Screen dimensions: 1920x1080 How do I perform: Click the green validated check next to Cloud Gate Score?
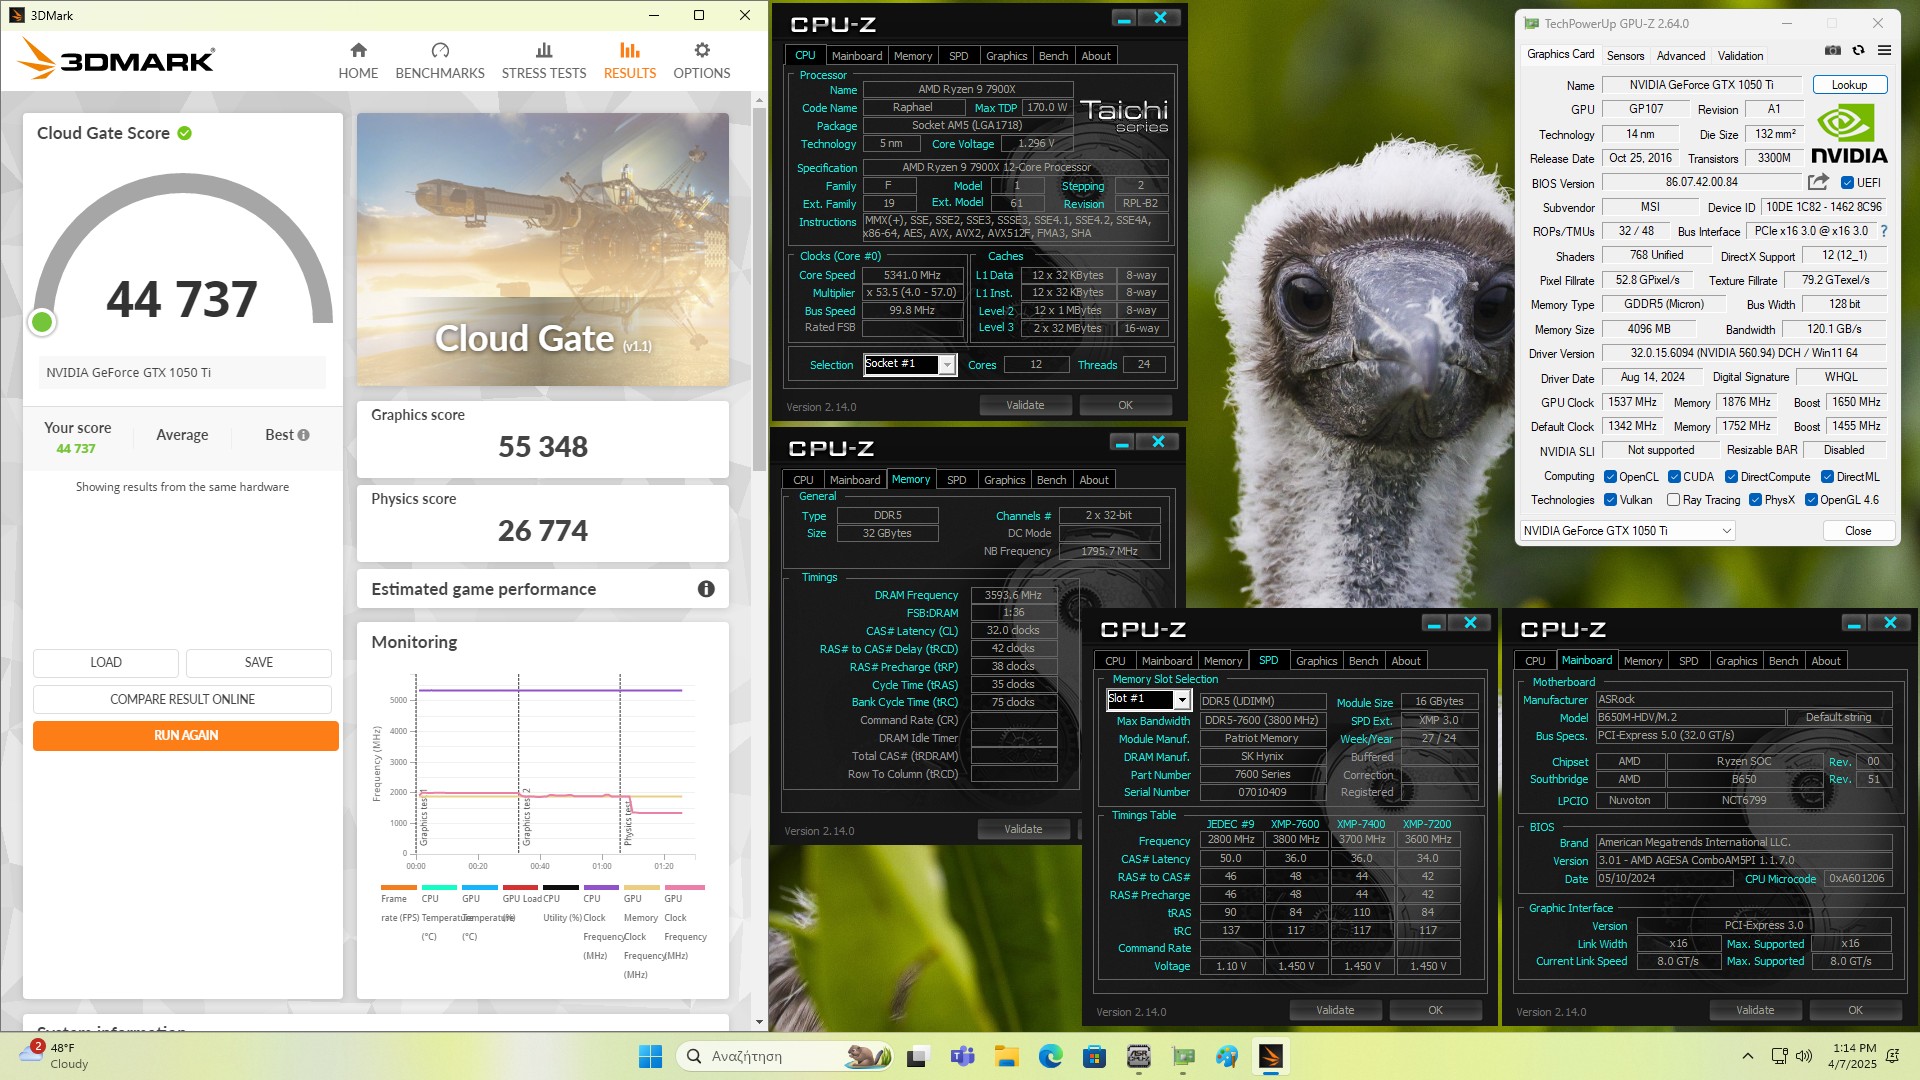tap(185, 133)
